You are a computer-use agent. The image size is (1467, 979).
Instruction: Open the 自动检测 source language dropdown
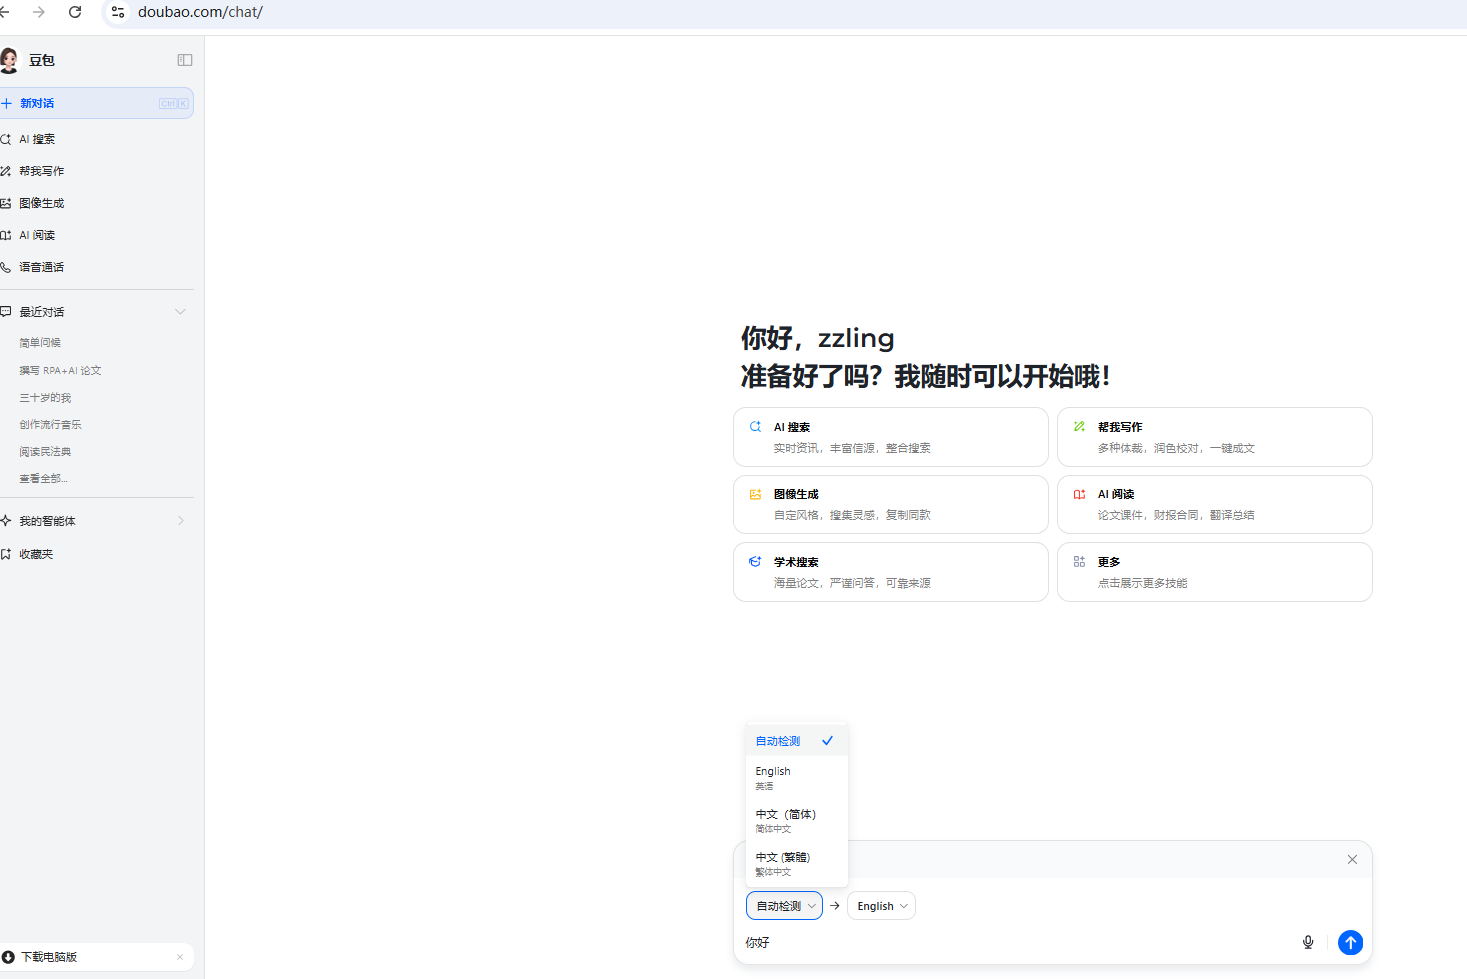click(784, 906)
